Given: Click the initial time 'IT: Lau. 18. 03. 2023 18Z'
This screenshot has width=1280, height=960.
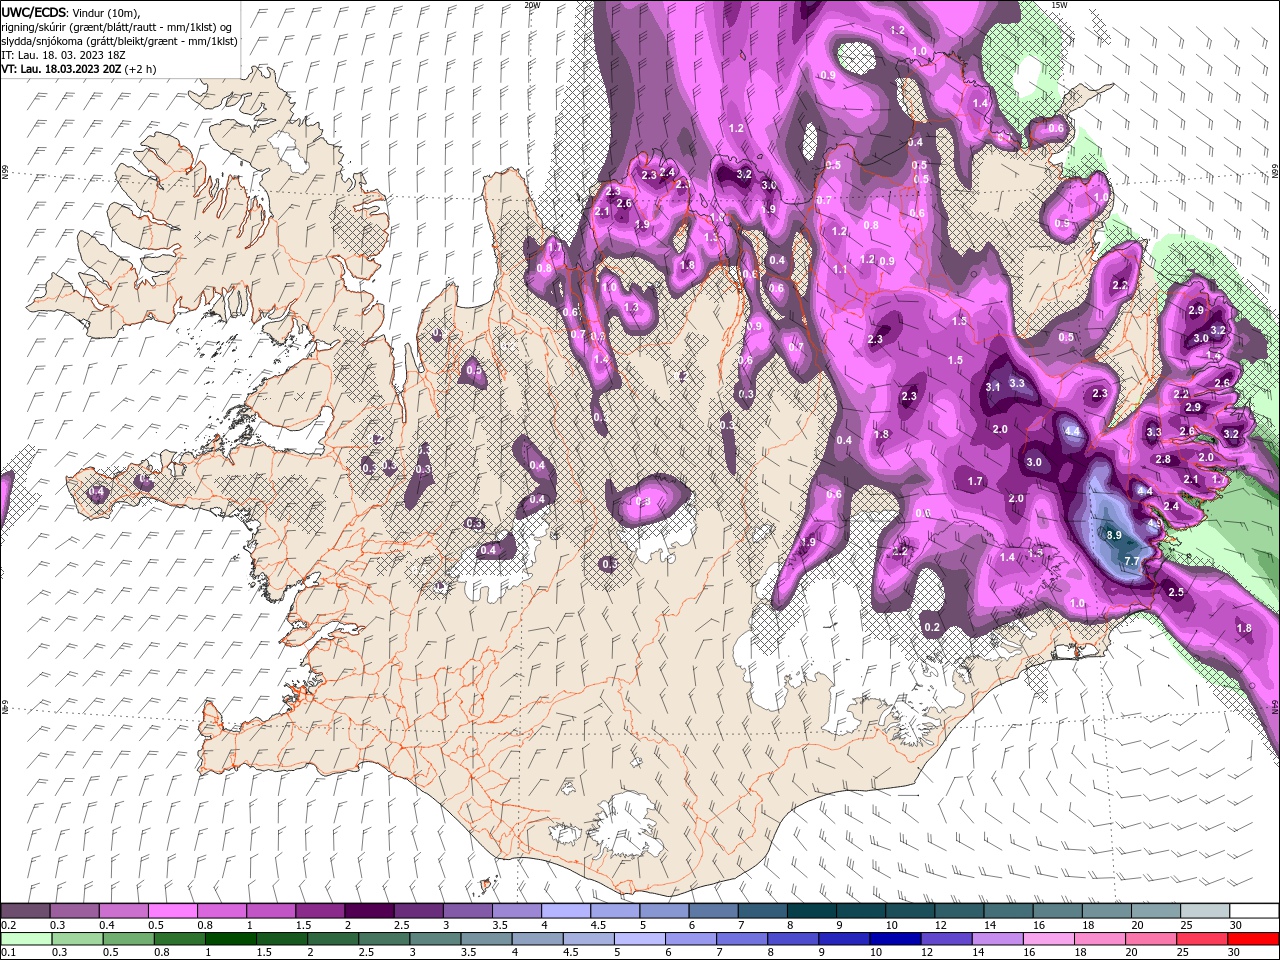Looking at the screenshot, I should [x=61, y=55].
